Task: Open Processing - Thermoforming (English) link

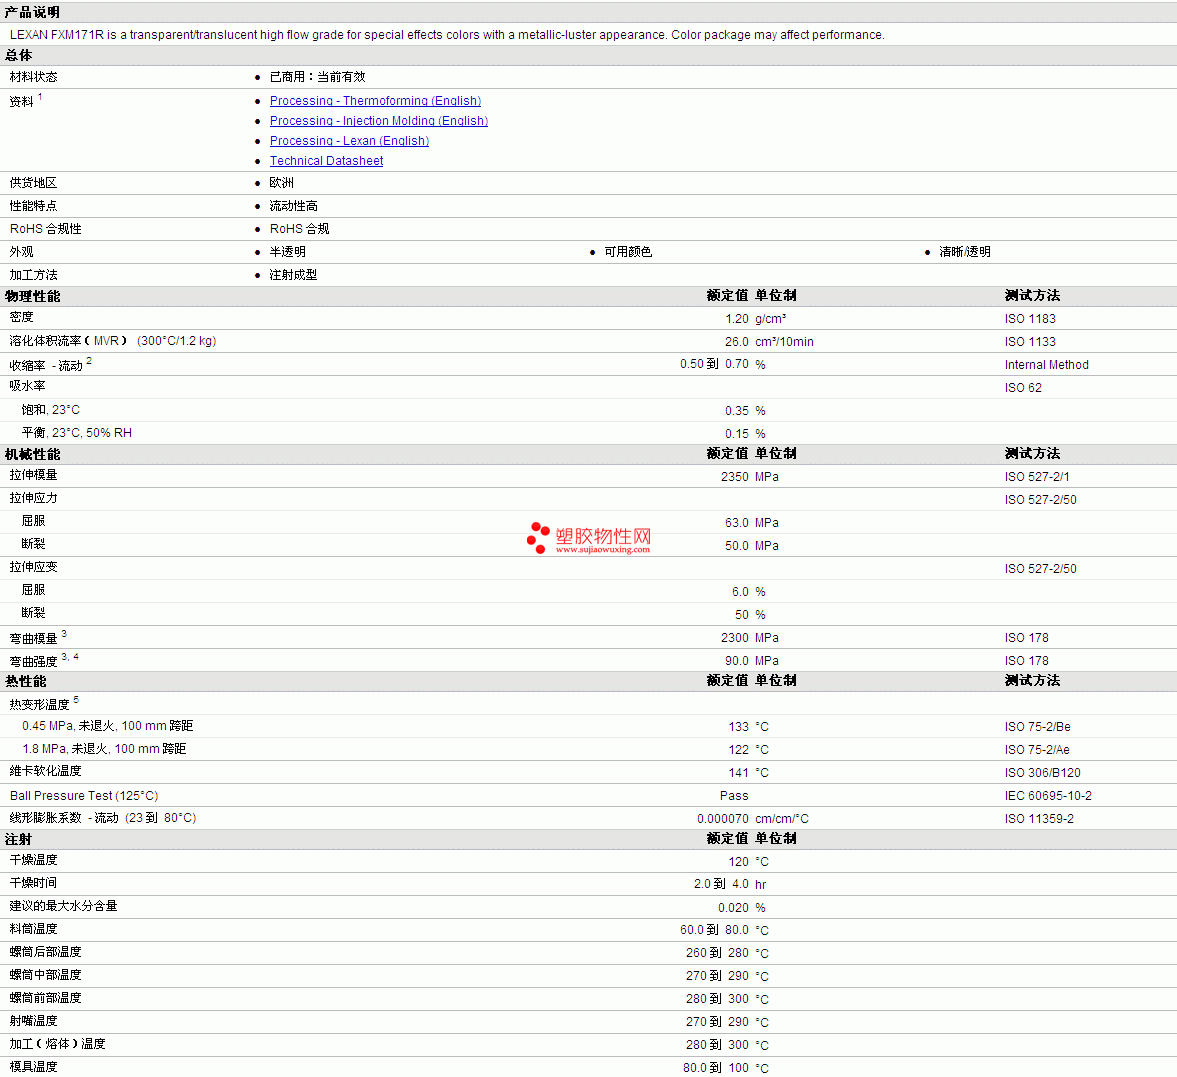Action: coord(375,101)
